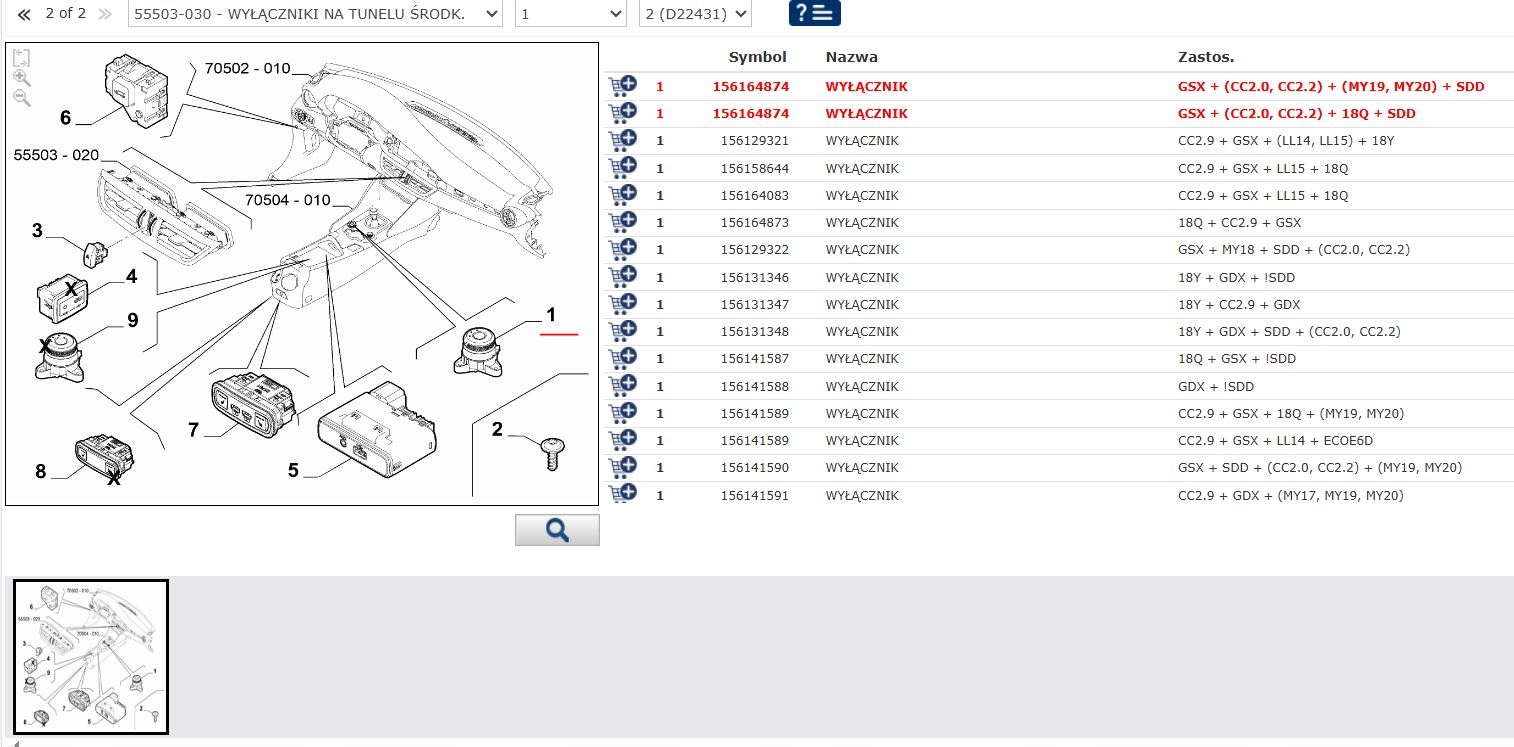Open the 55503-030 section dropdown
The width and height of the screenshot is (1514, 747).
pyautogui.click(x=315, y=14)
